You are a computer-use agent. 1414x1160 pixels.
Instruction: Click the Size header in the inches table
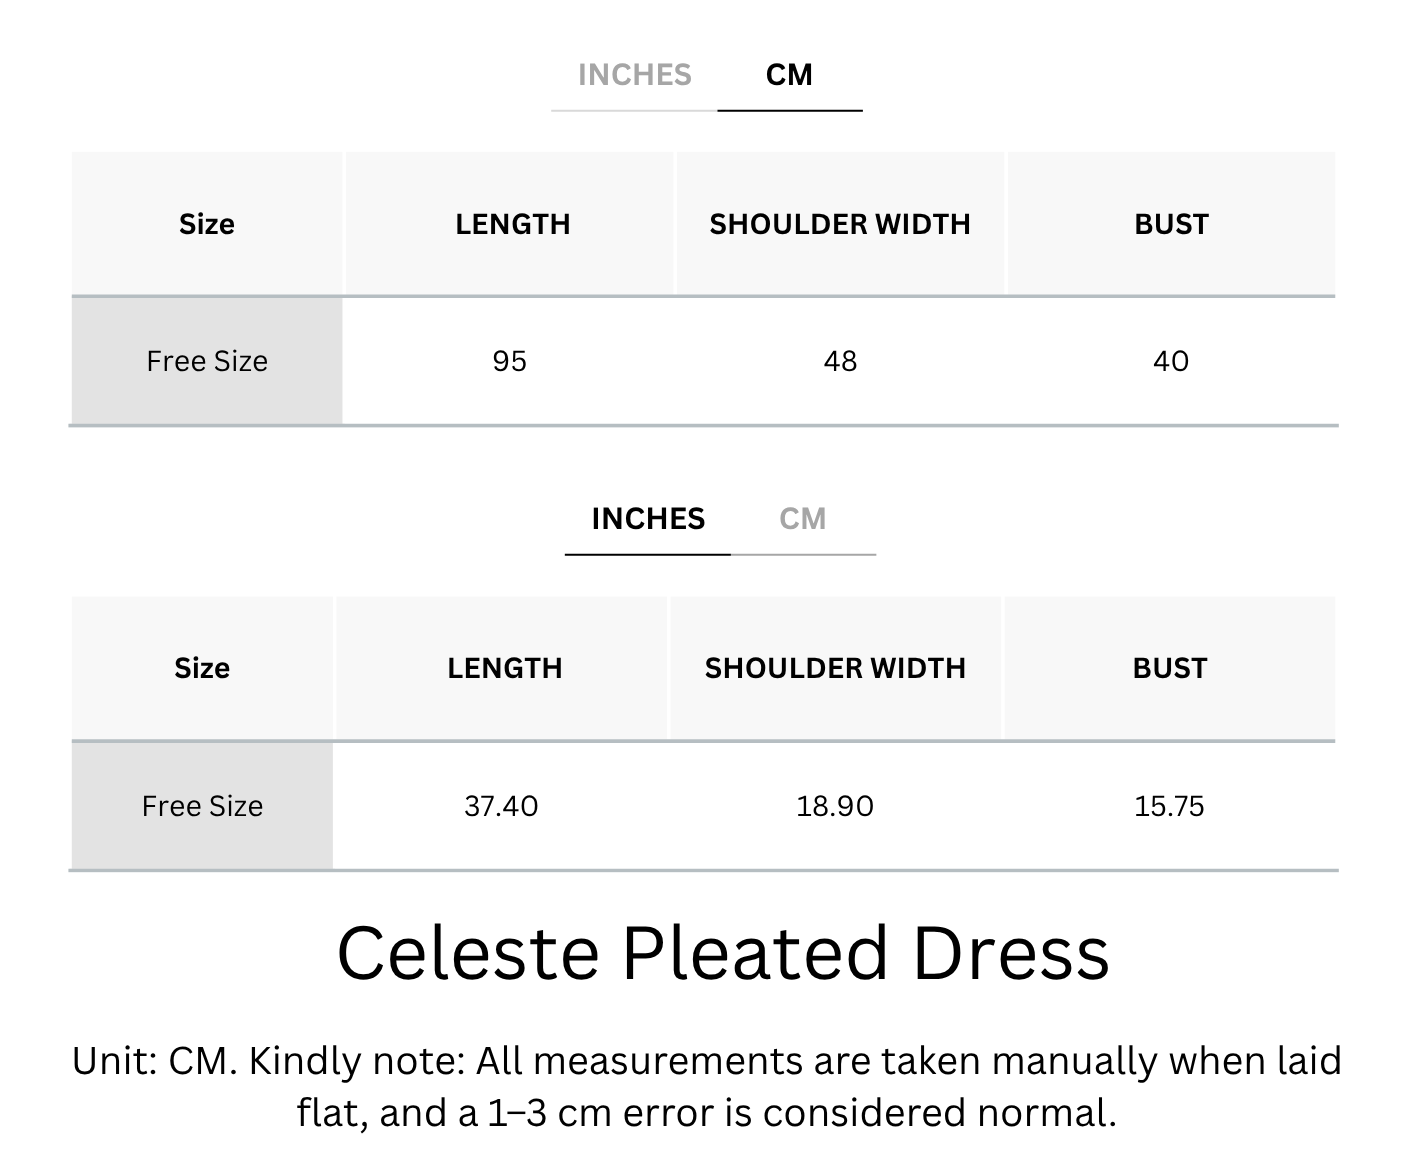(x=202, y=668)
